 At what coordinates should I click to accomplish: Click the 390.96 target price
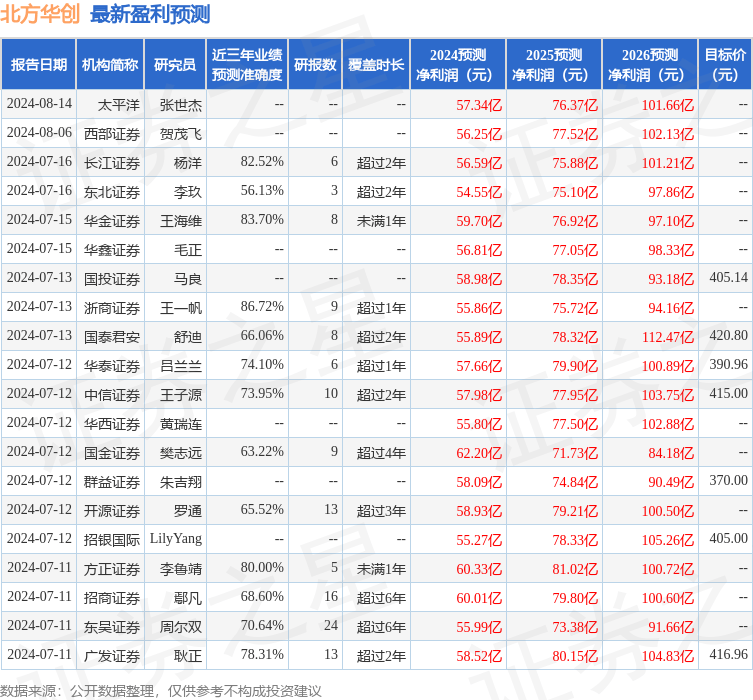729,365
